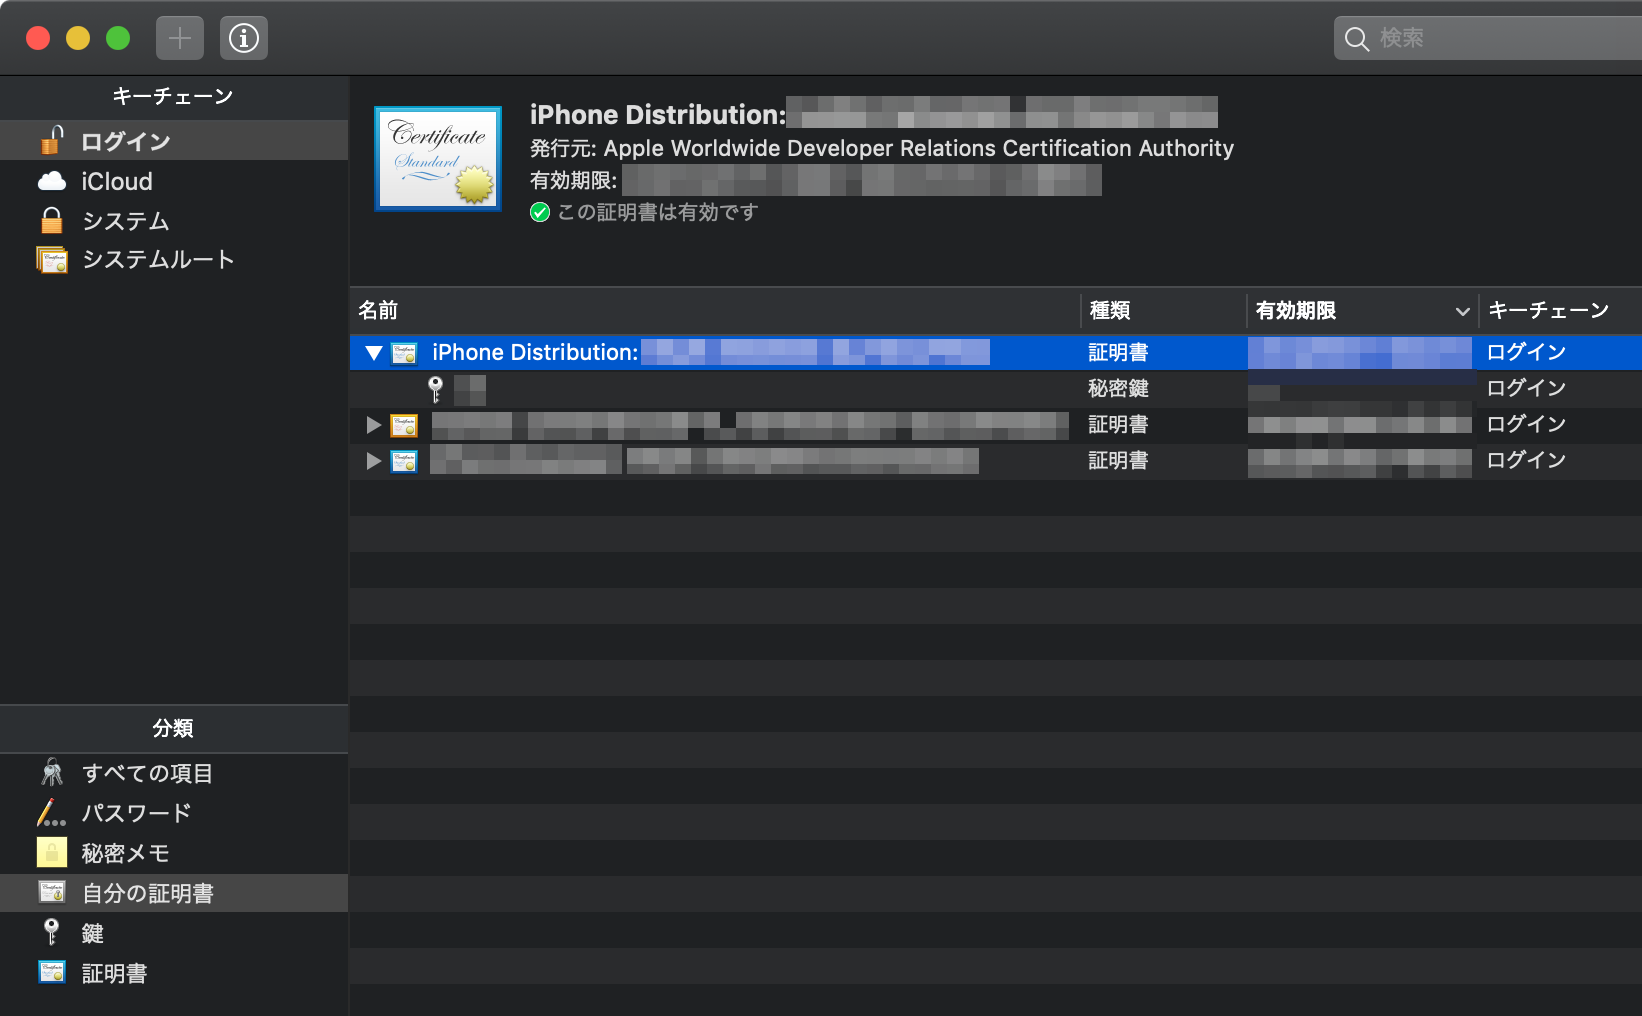Click the 秘密メモ note icon

click(52, 853)
